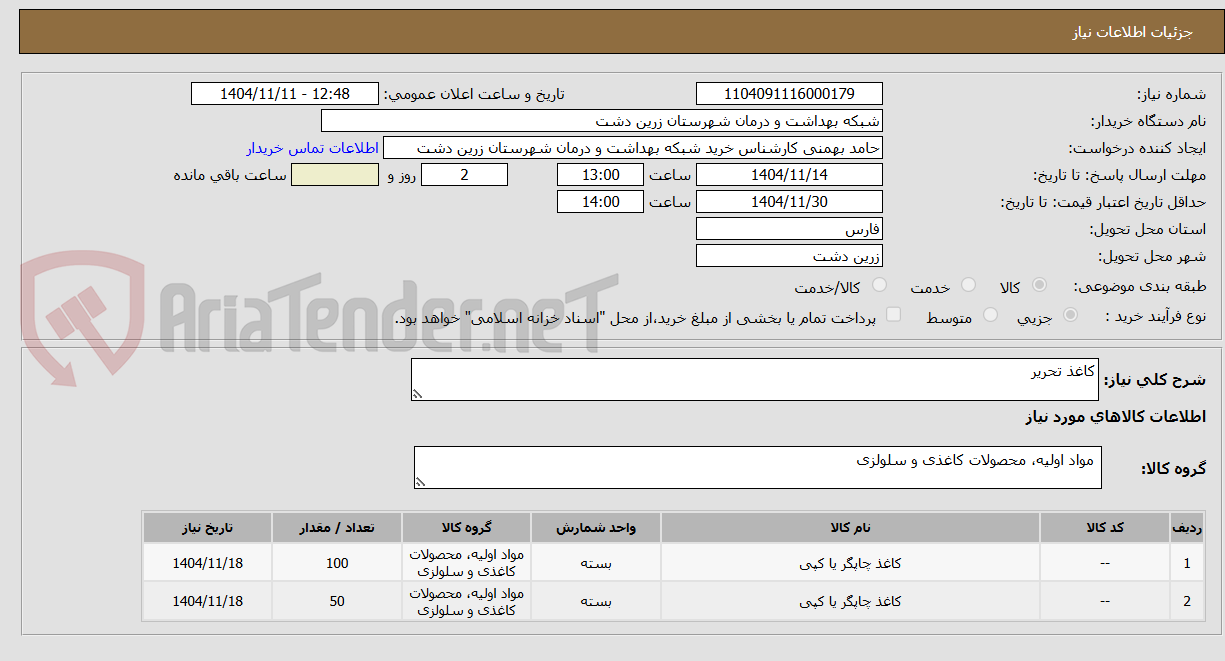This screenshot has height=661, width=1225.
Task: Click empty remaining hours field
Action: [335, 175]
